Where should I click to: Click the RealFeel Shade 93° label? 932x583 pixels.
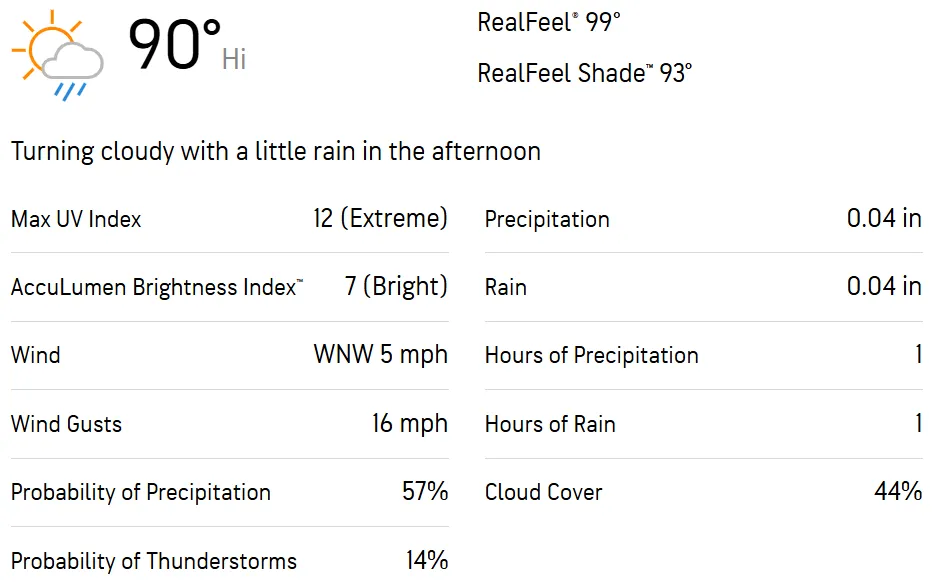[x=585, y=73]
